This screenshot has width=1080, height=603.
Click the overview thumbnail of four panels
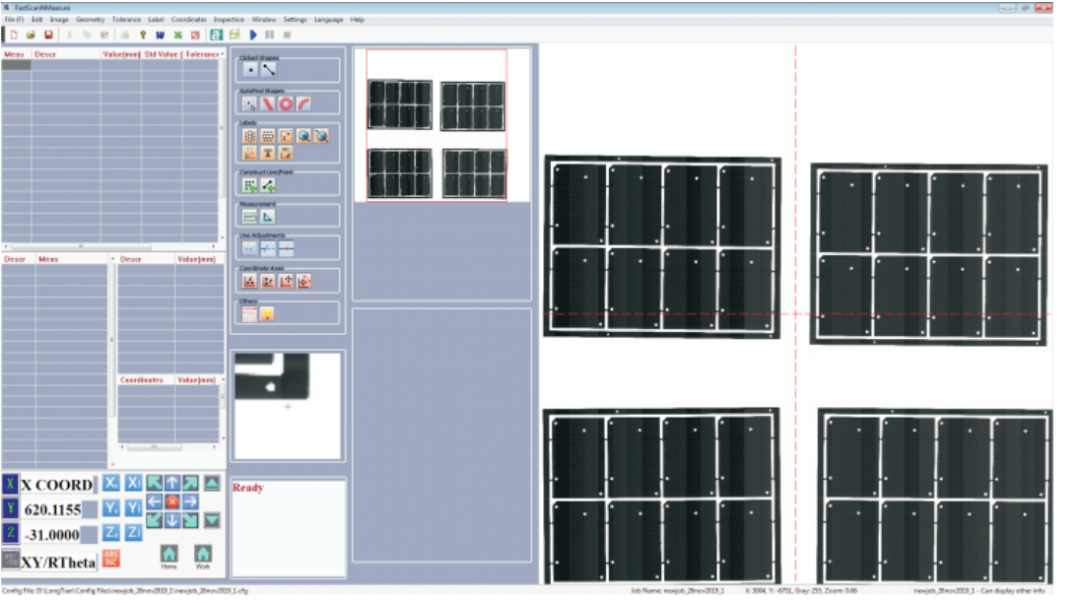[437, 125]
